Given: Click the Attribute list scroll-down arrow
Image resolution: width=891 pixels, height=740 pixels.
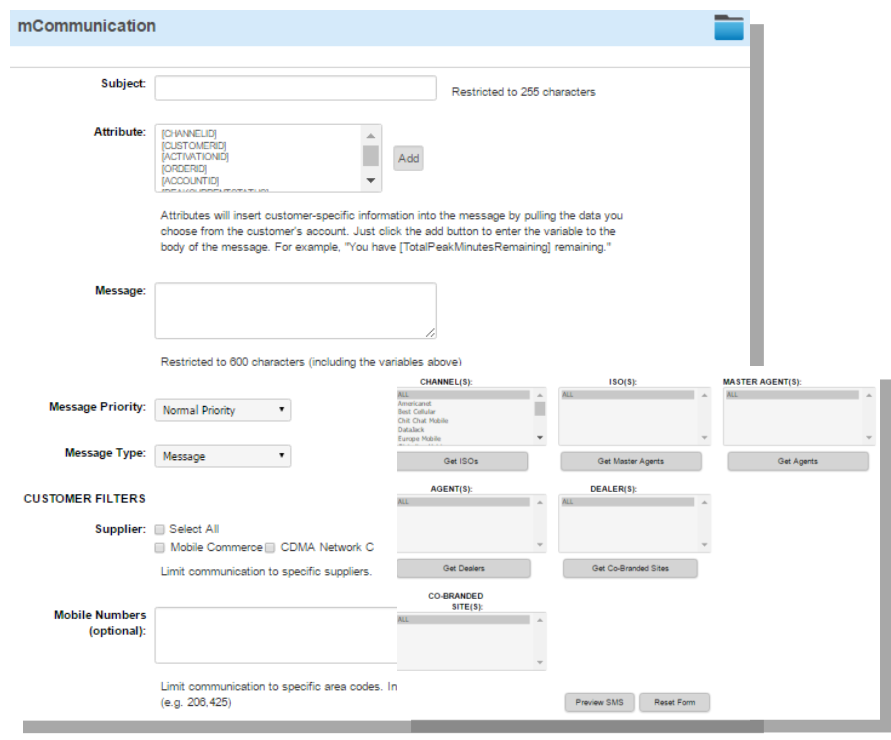Looking at the screenshot, I should pos(370,181).
